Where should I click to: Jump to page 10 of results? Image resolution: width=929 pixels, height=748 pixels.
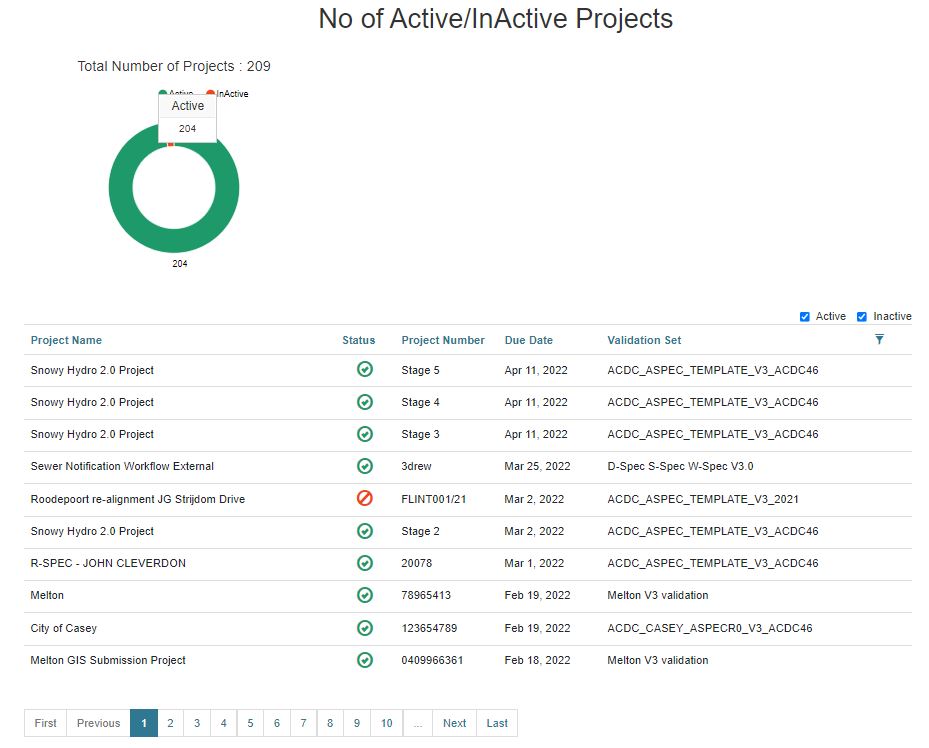click(386, 723)
